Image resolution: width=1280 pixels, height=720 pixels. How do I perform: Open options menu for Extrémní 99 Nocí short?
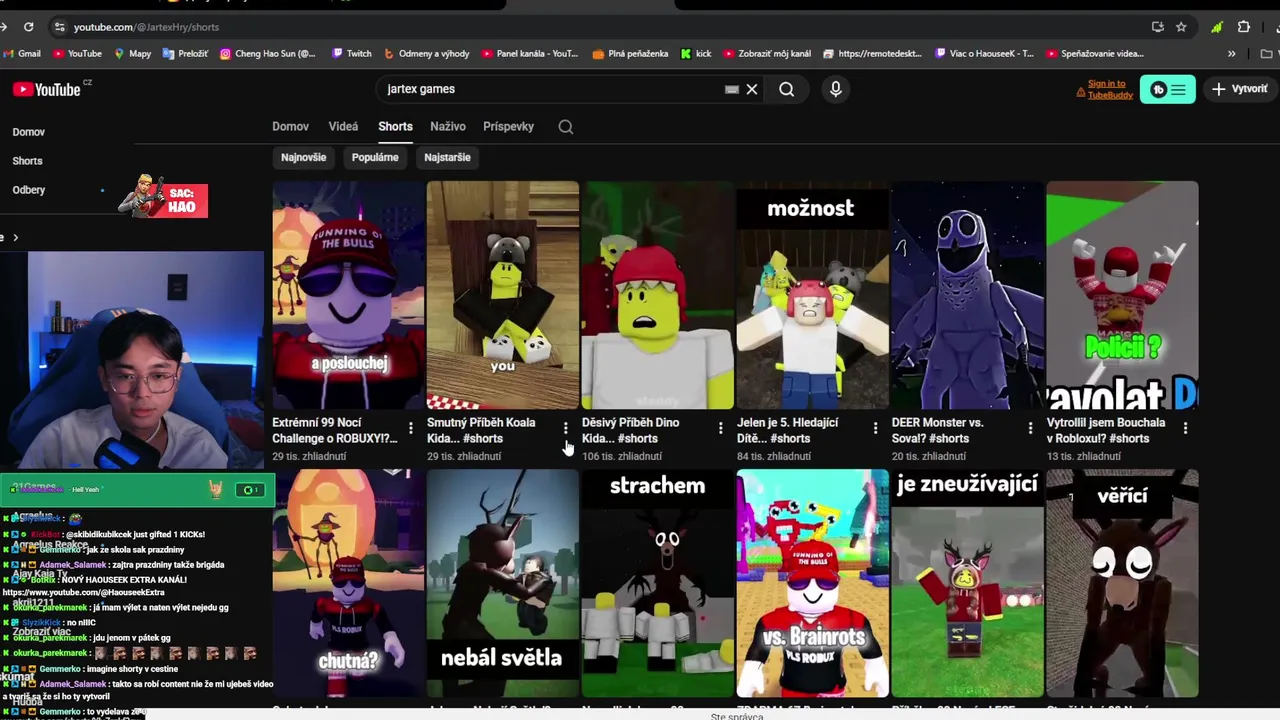coord(410,429)
